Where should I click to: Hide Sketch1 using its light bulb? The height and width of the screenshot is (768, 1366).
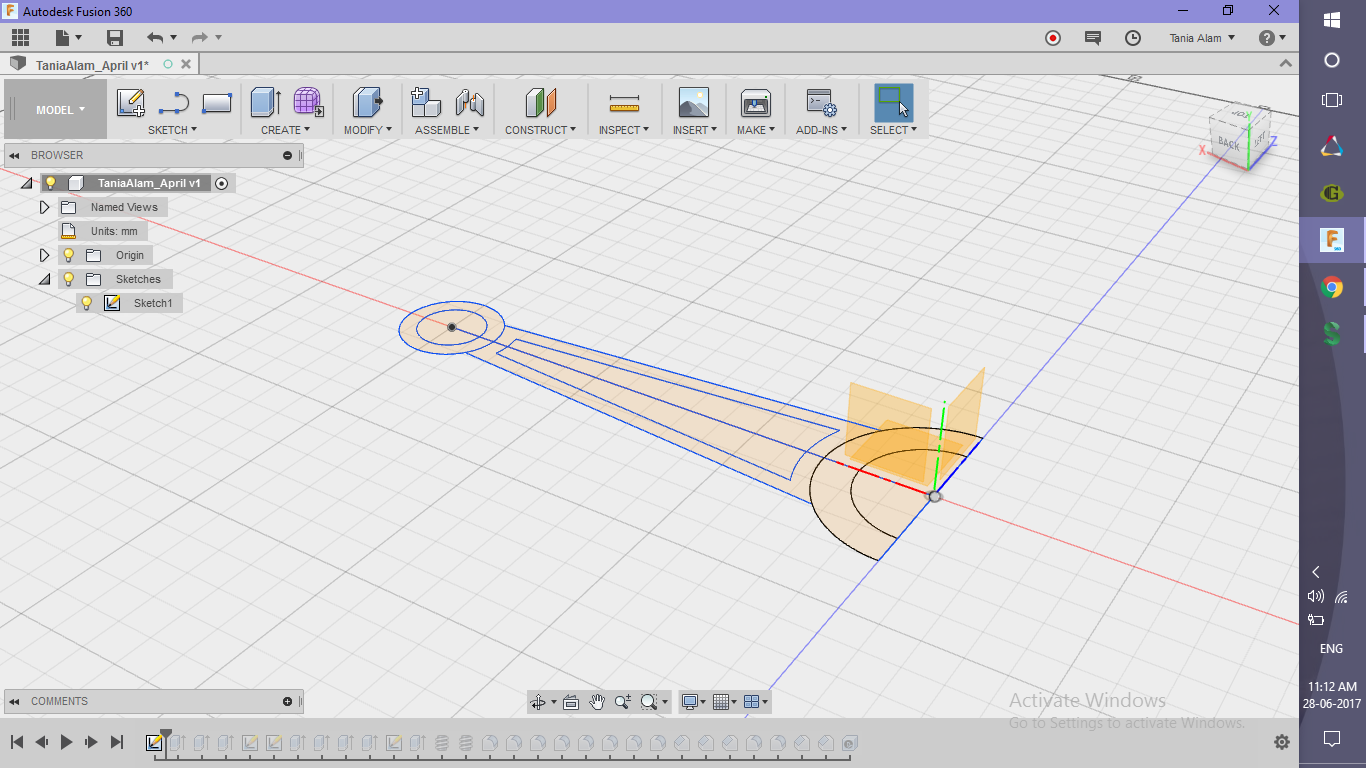click(x=87, y=303)
